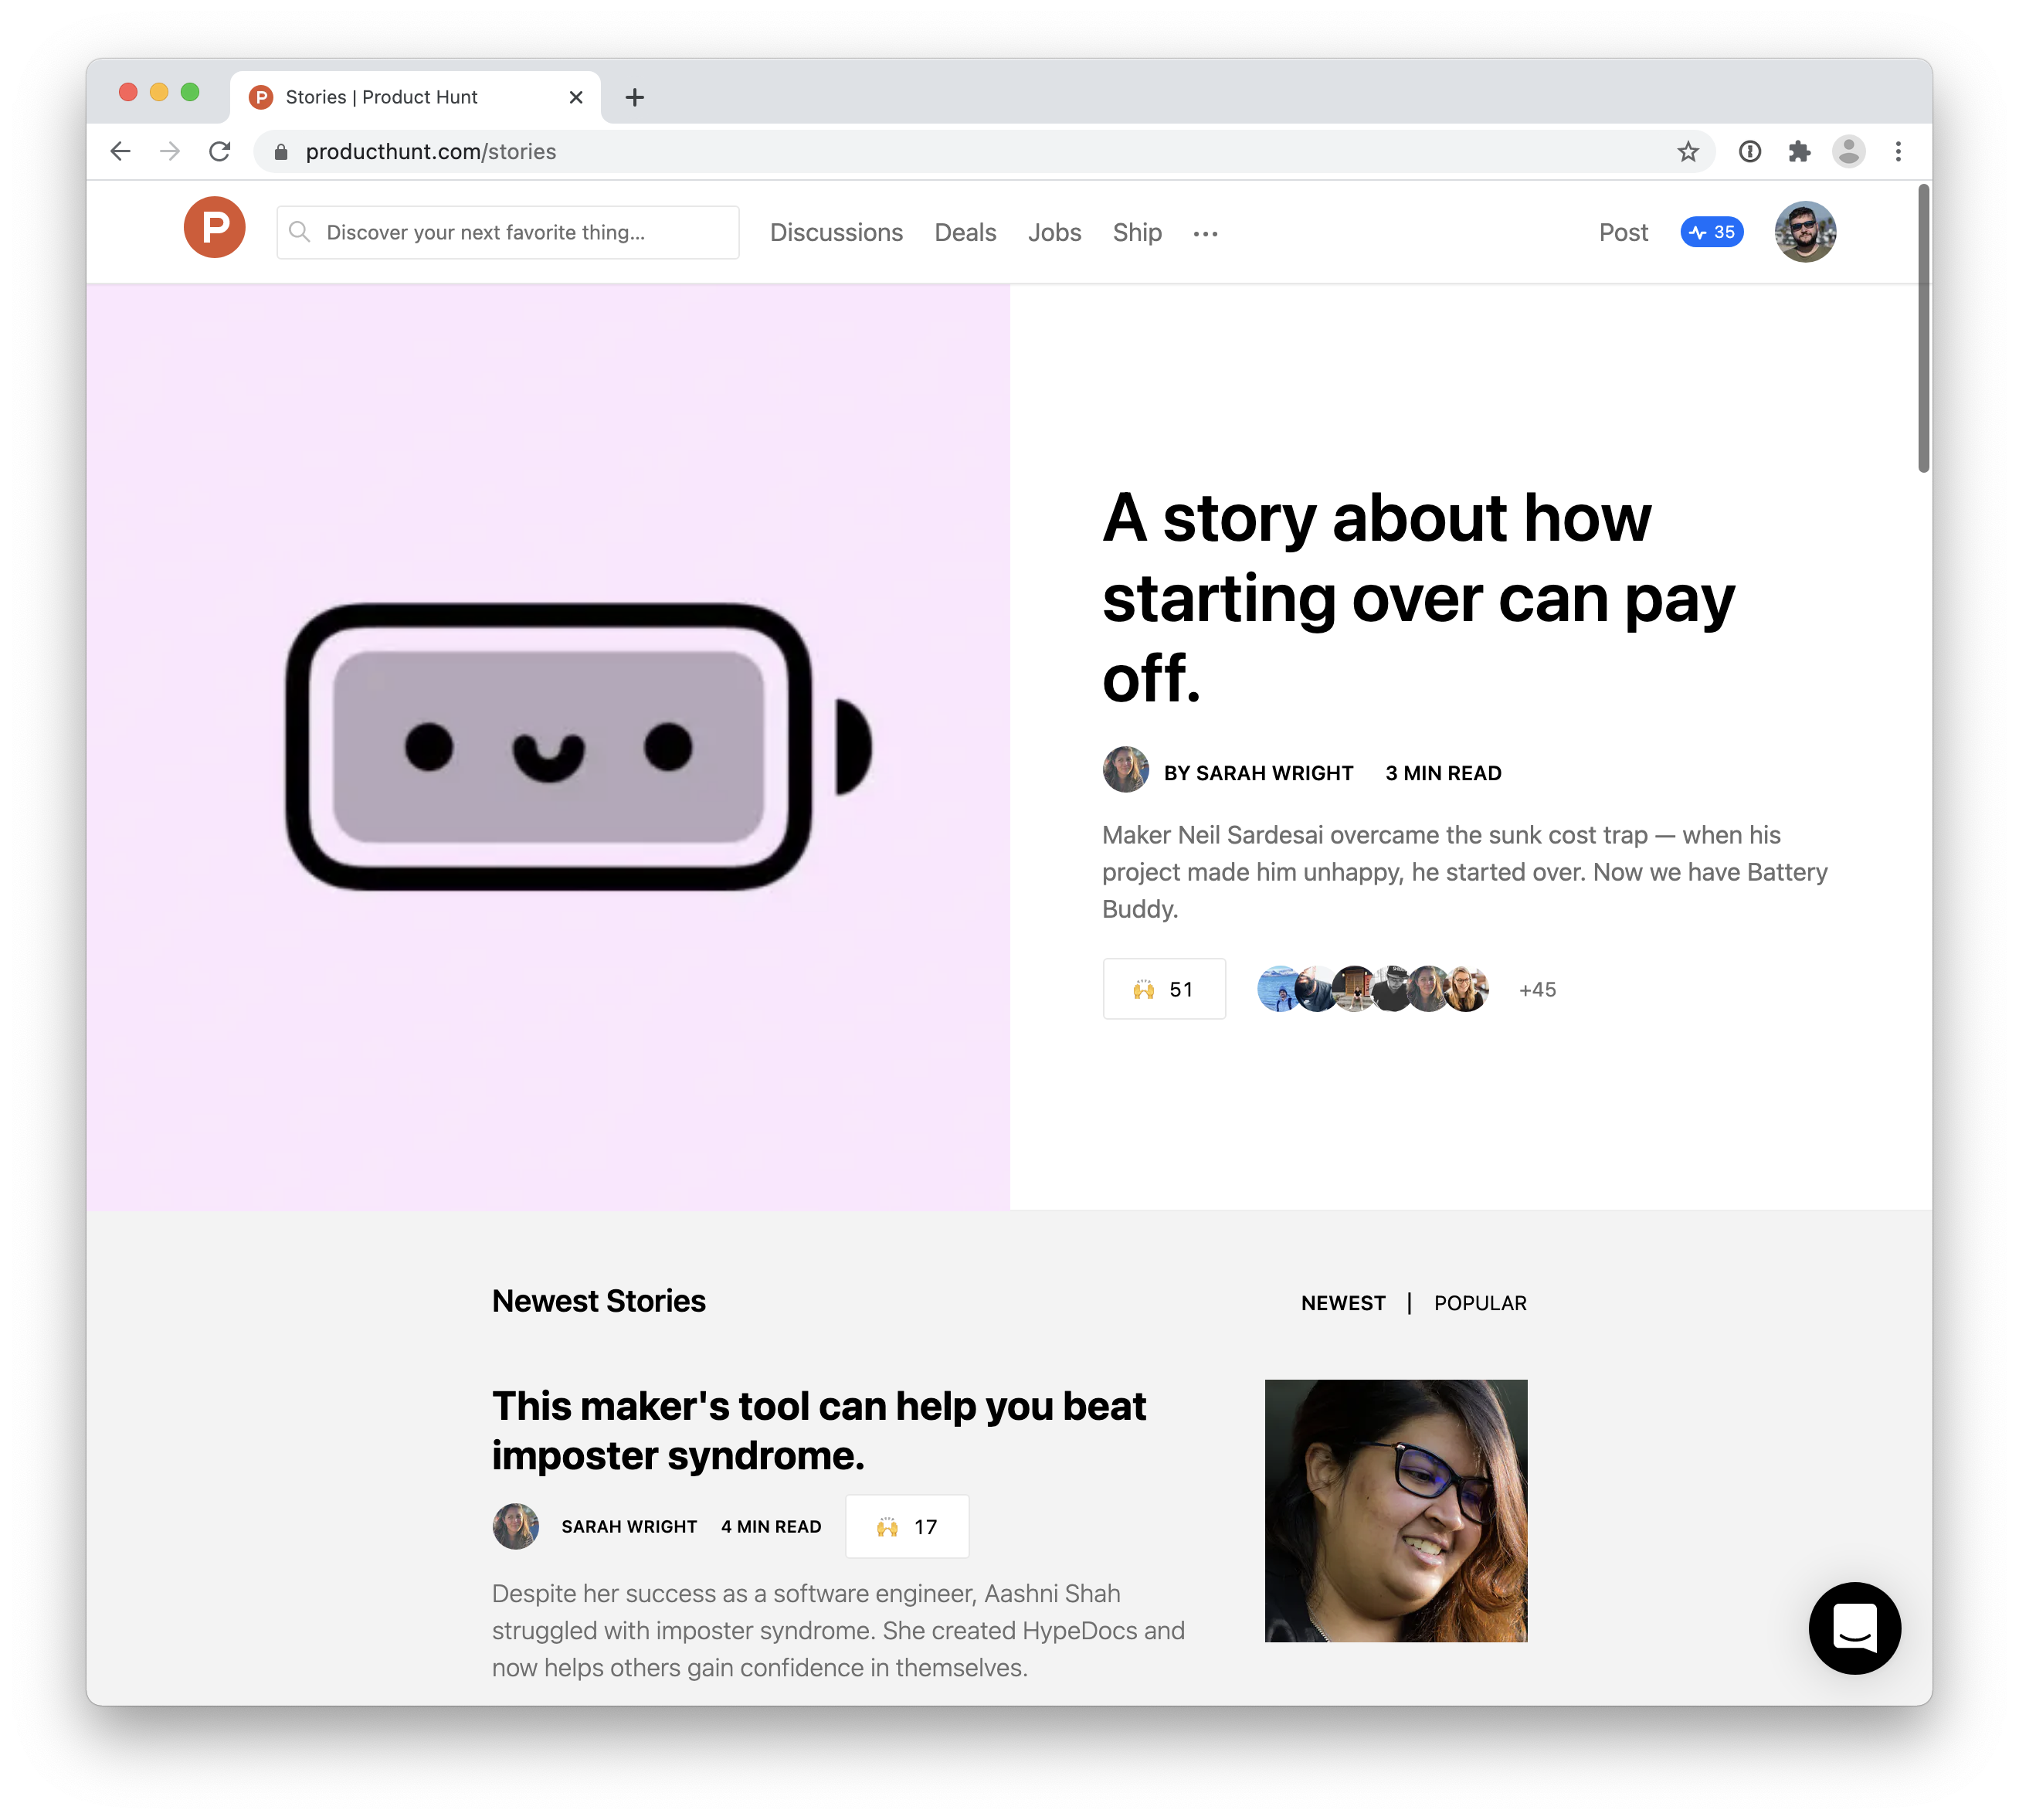The width and height of the screenshot is (2019, 1820).
Task: Open a new browser tab
Action: 634,97
